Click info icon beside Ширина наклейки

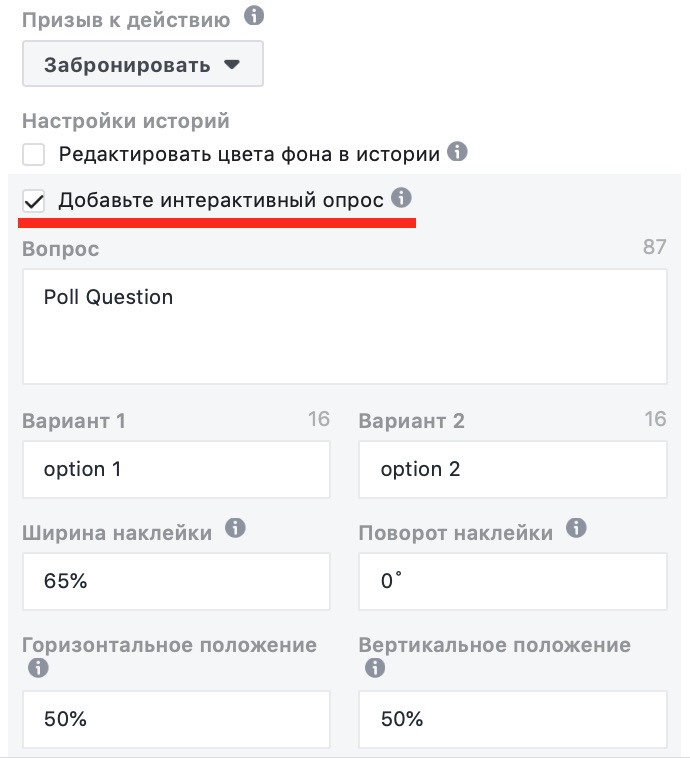[x=235, y=528]
